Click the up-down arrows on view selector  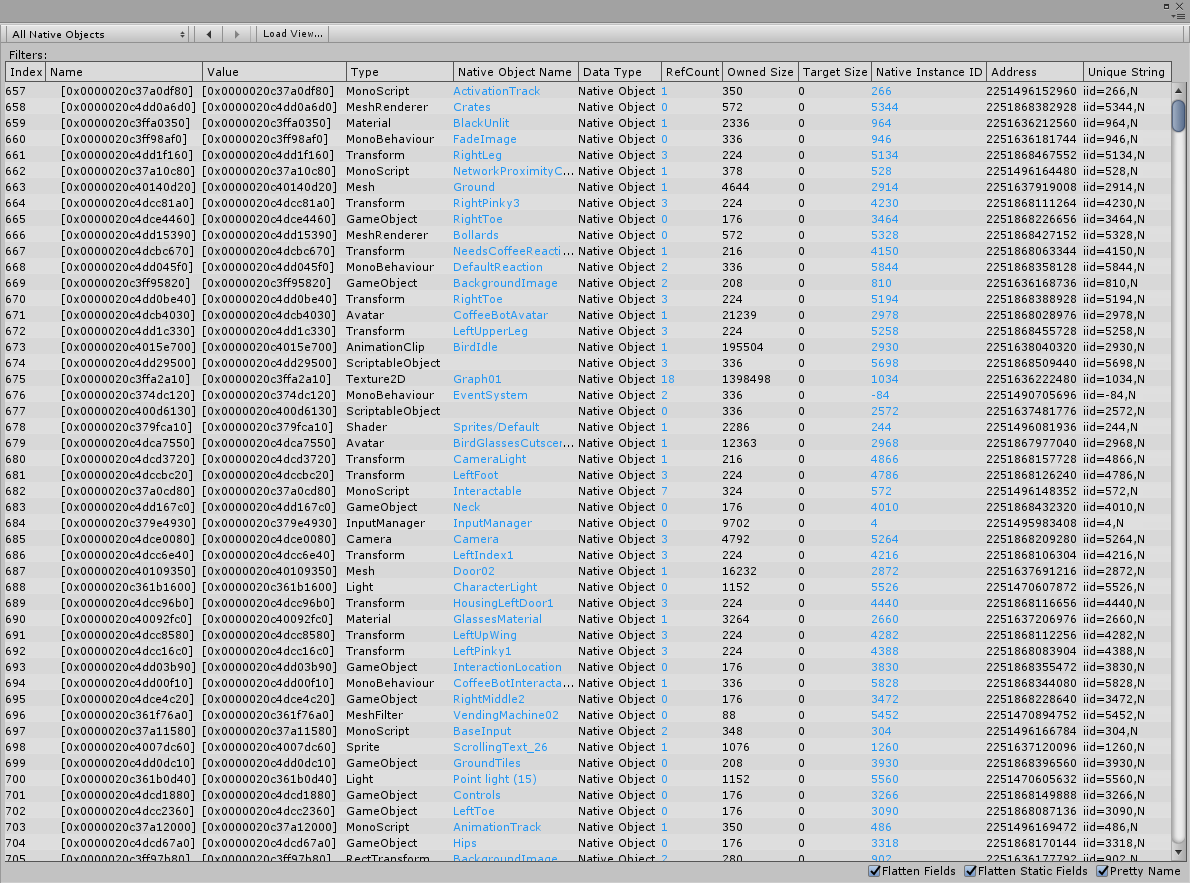tap(180, 33)
